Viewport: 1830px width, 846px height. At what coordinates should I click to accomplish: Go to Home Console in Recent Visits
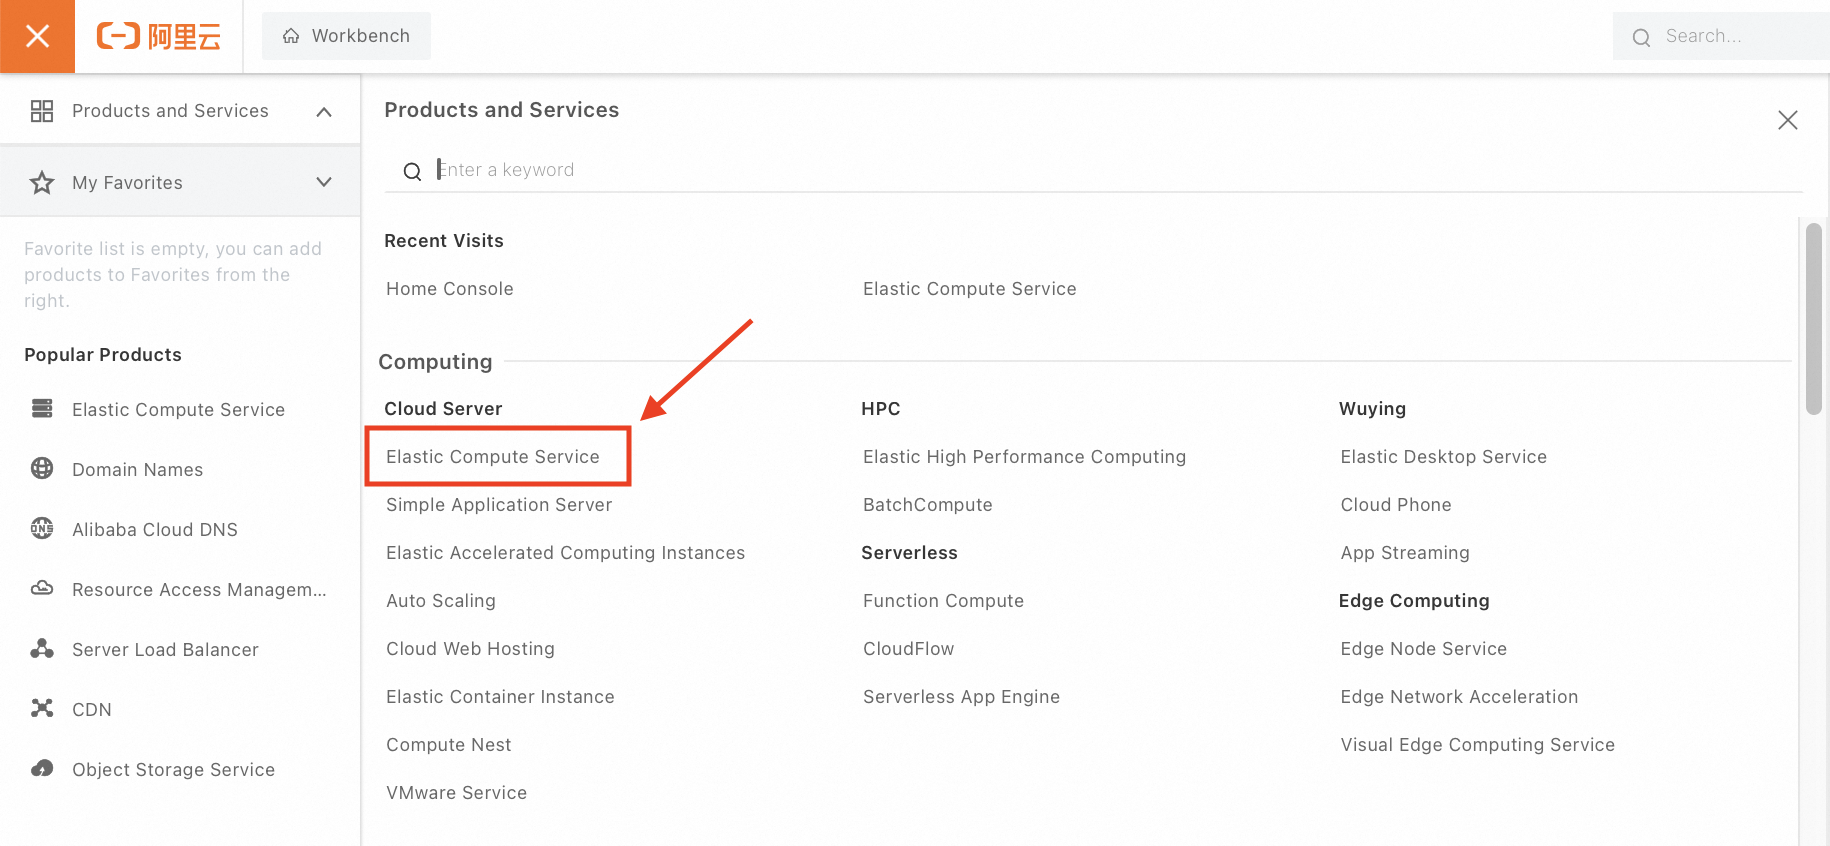[449, 289]
